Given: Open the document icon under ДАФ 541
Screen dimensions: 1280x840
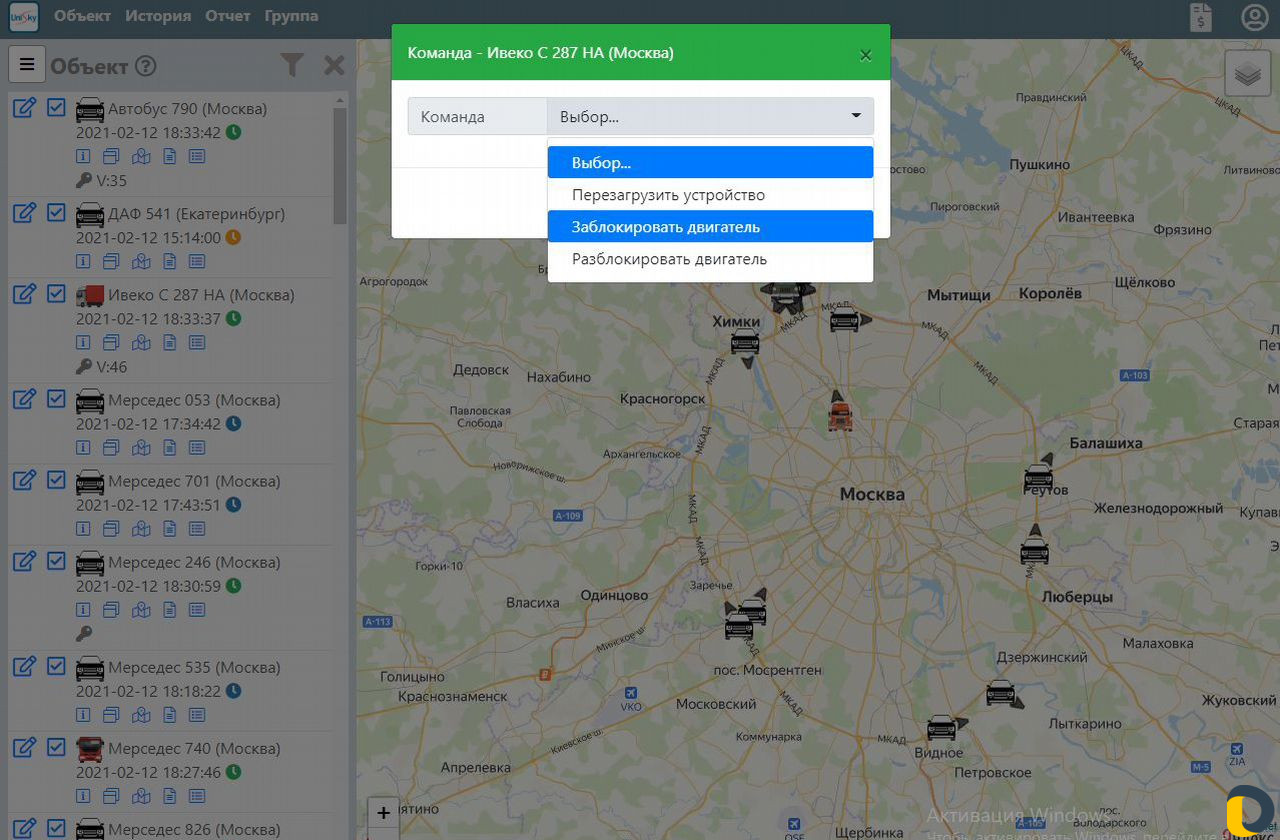Looking at the screenshot, I should pos(170,262).
